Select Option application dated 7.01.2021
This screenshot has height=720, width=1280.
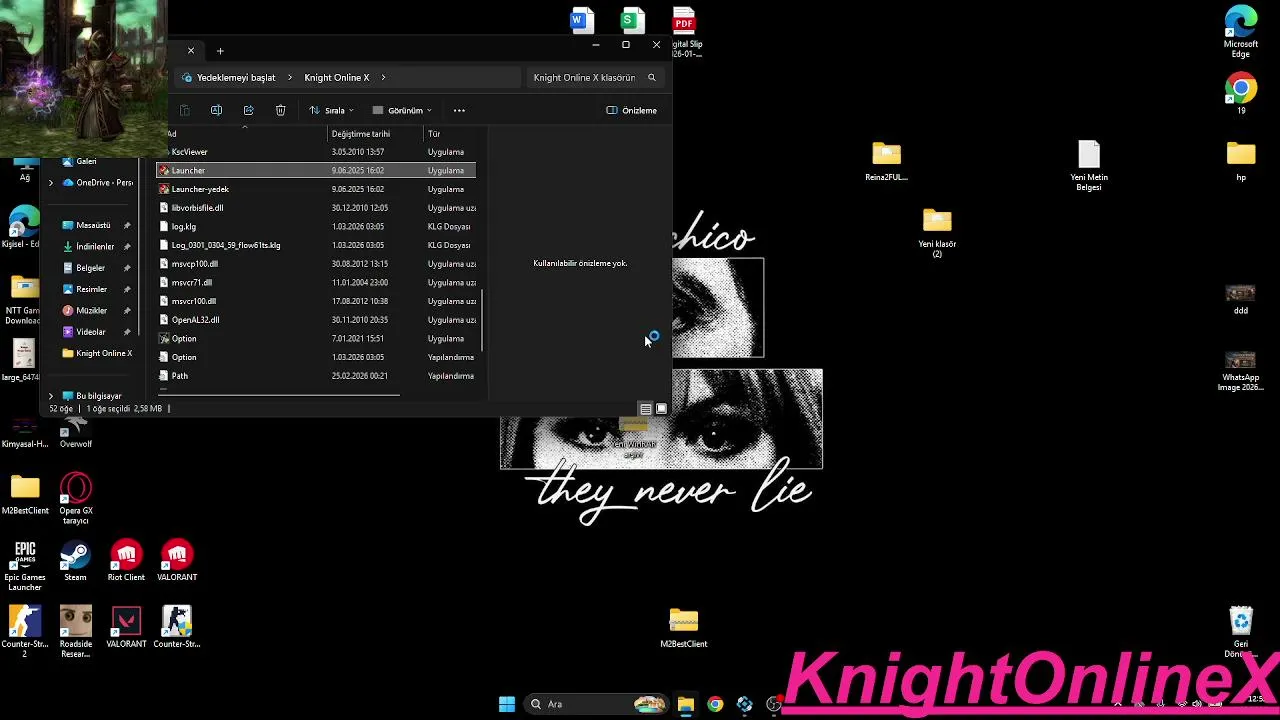click(316, 338)
